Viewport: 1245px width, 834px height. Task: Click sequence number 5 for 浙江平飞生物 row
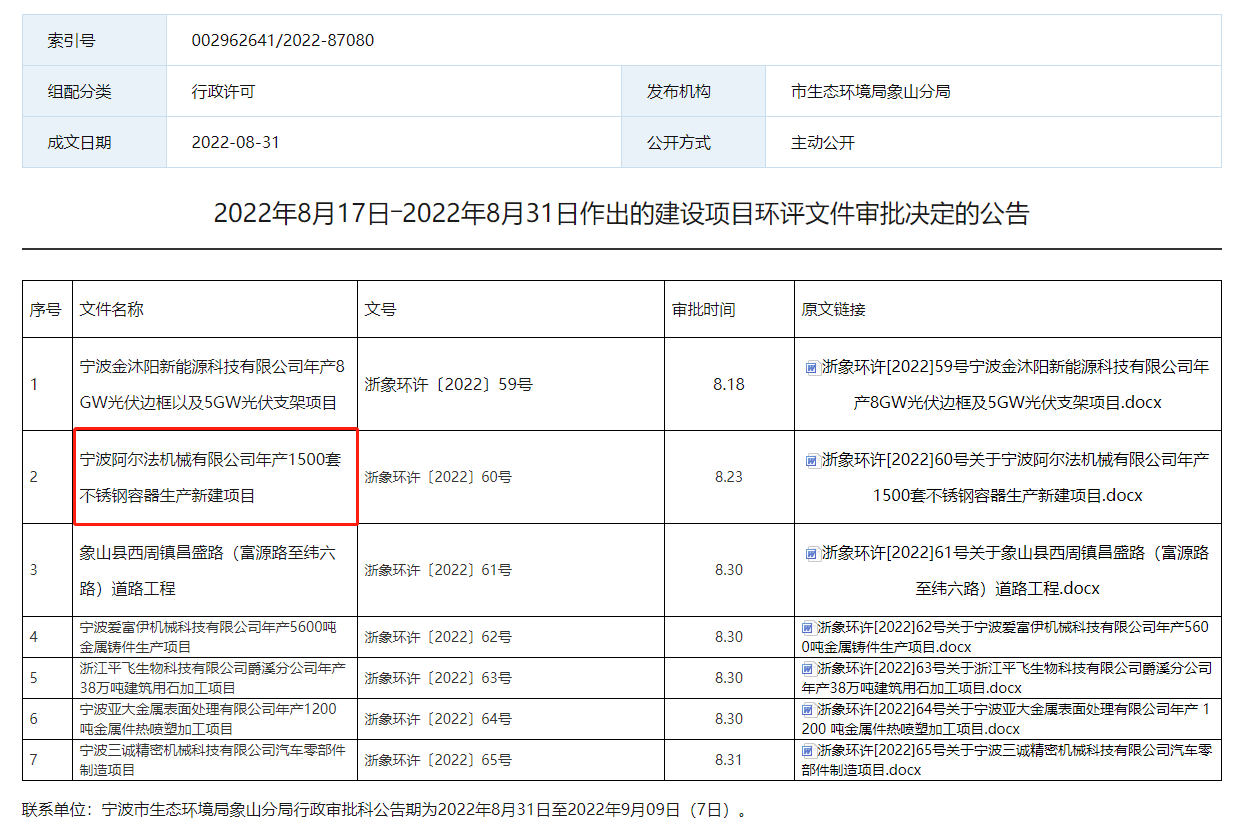34,678
